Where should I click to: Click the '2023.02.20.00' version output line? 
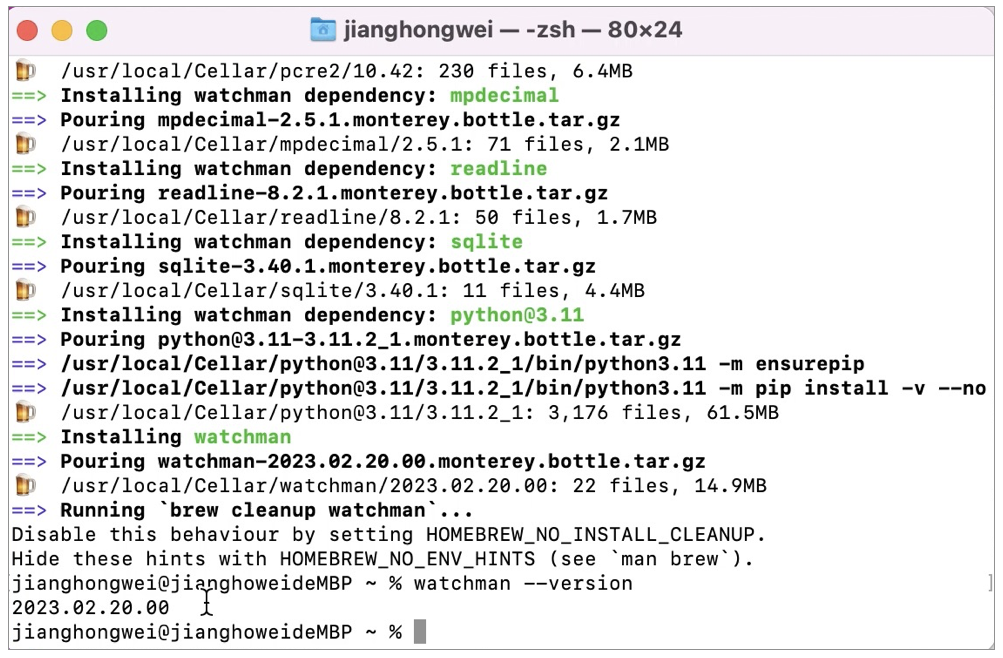(90, 607)
